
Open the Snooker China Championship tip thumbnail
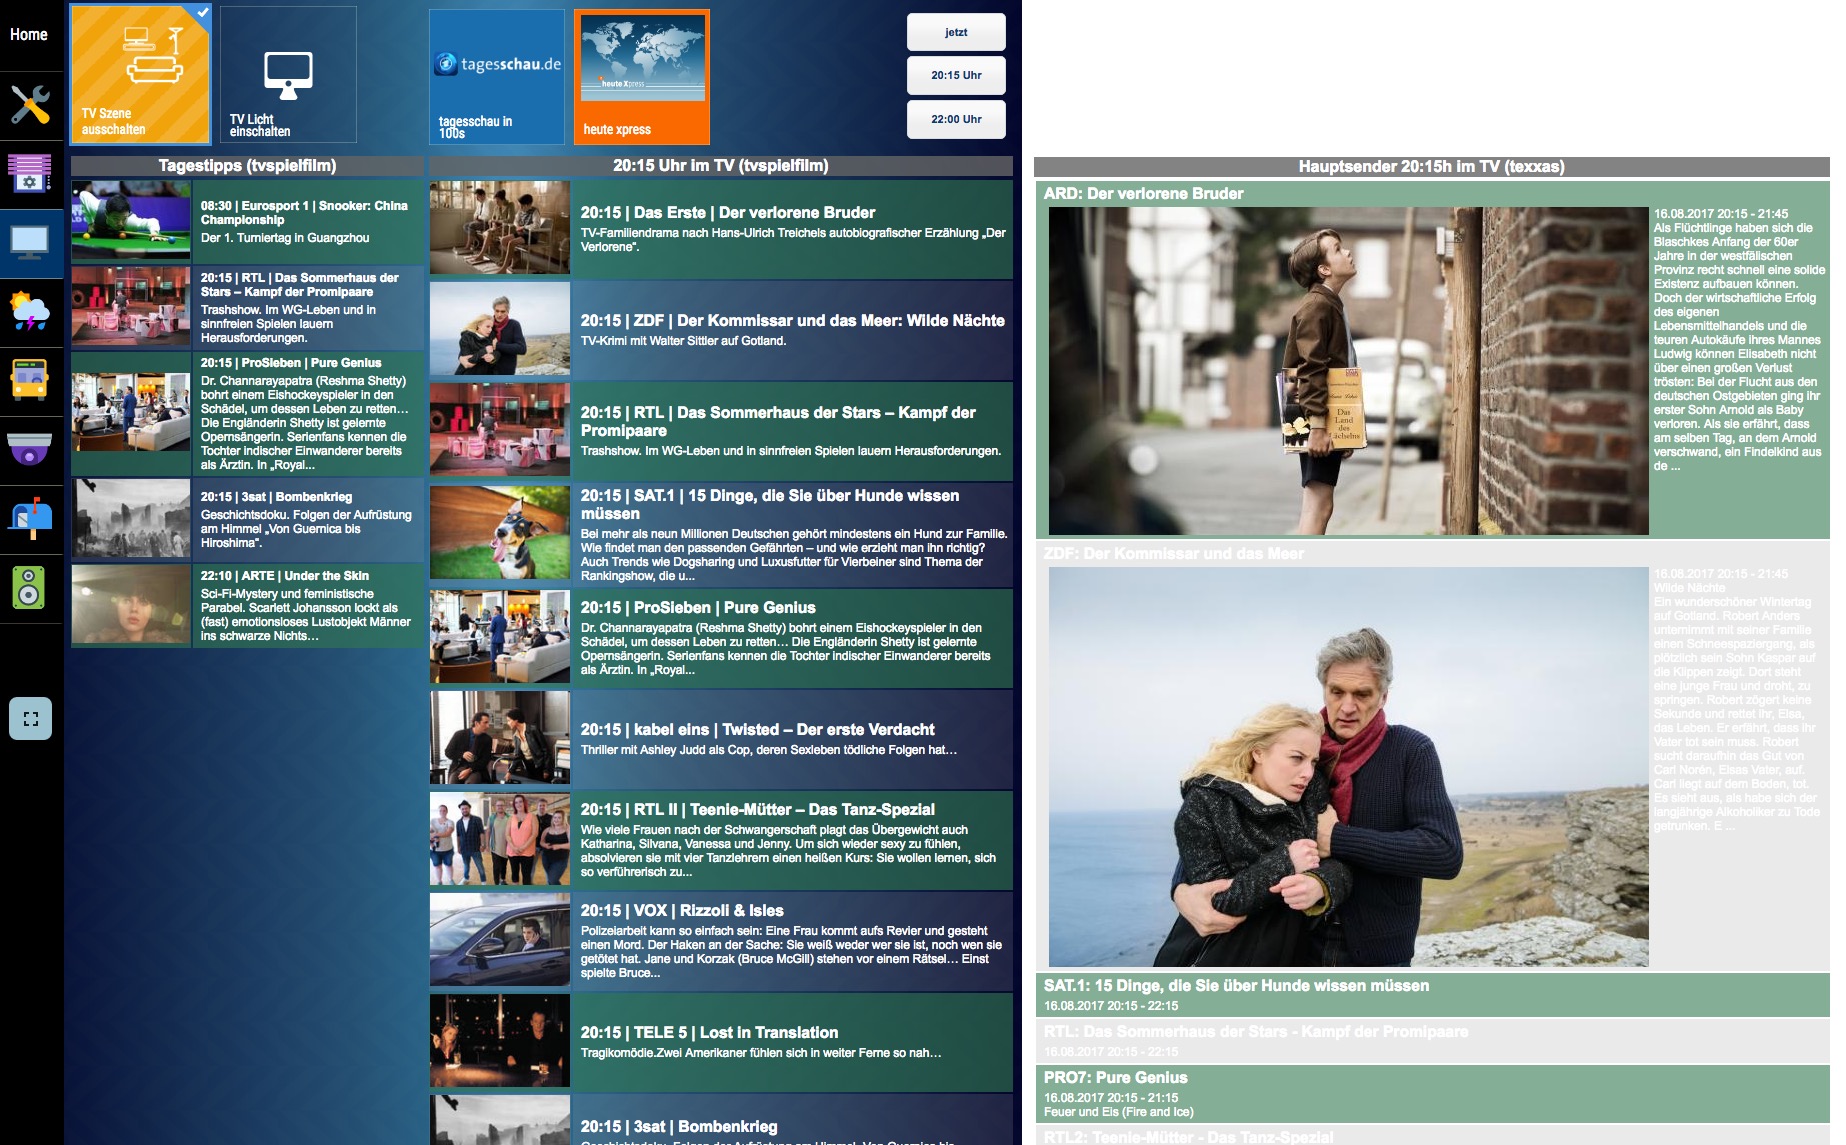pyautogui.click(x=131, y=221)
